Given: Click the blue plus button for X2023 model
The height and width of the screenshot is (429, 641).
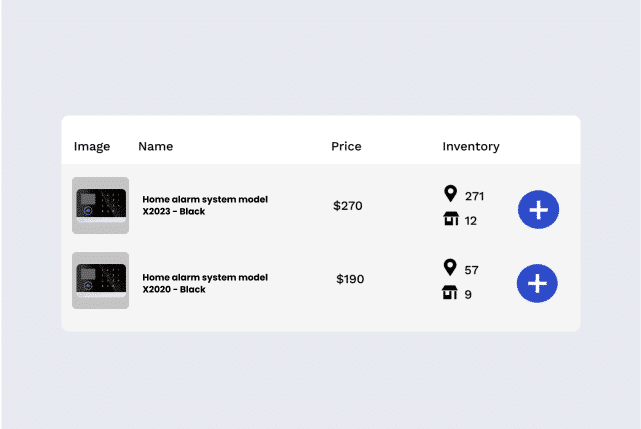Looking at the screenshot, I should click(x=538, y=209).
